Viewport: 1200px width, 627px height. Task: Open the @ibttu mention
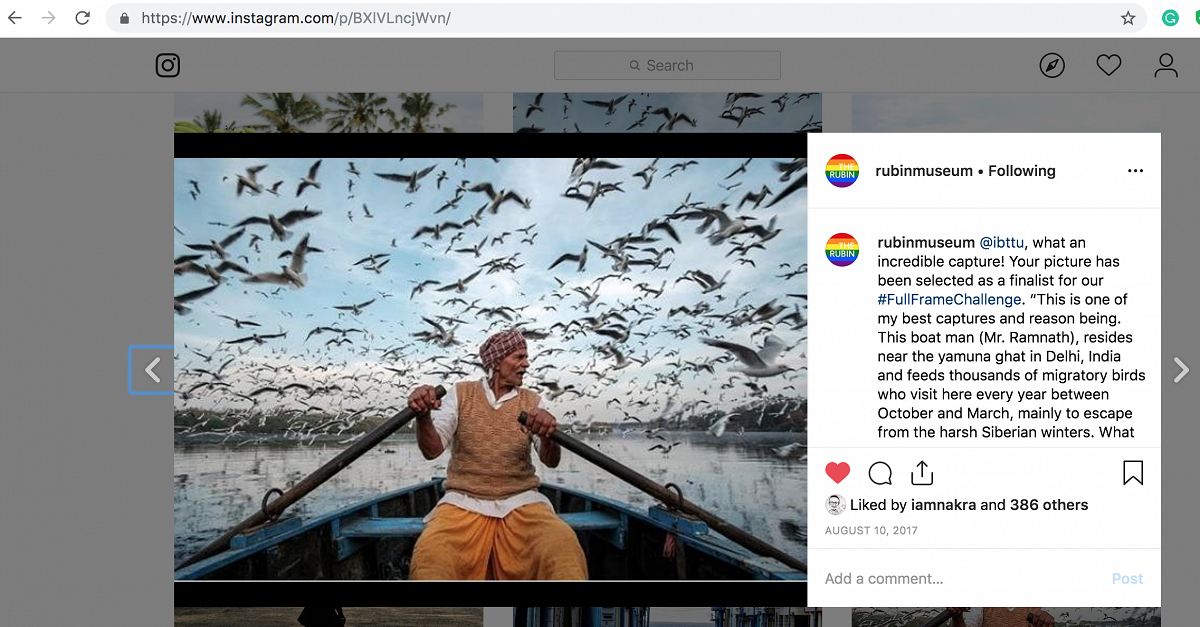1002,242
